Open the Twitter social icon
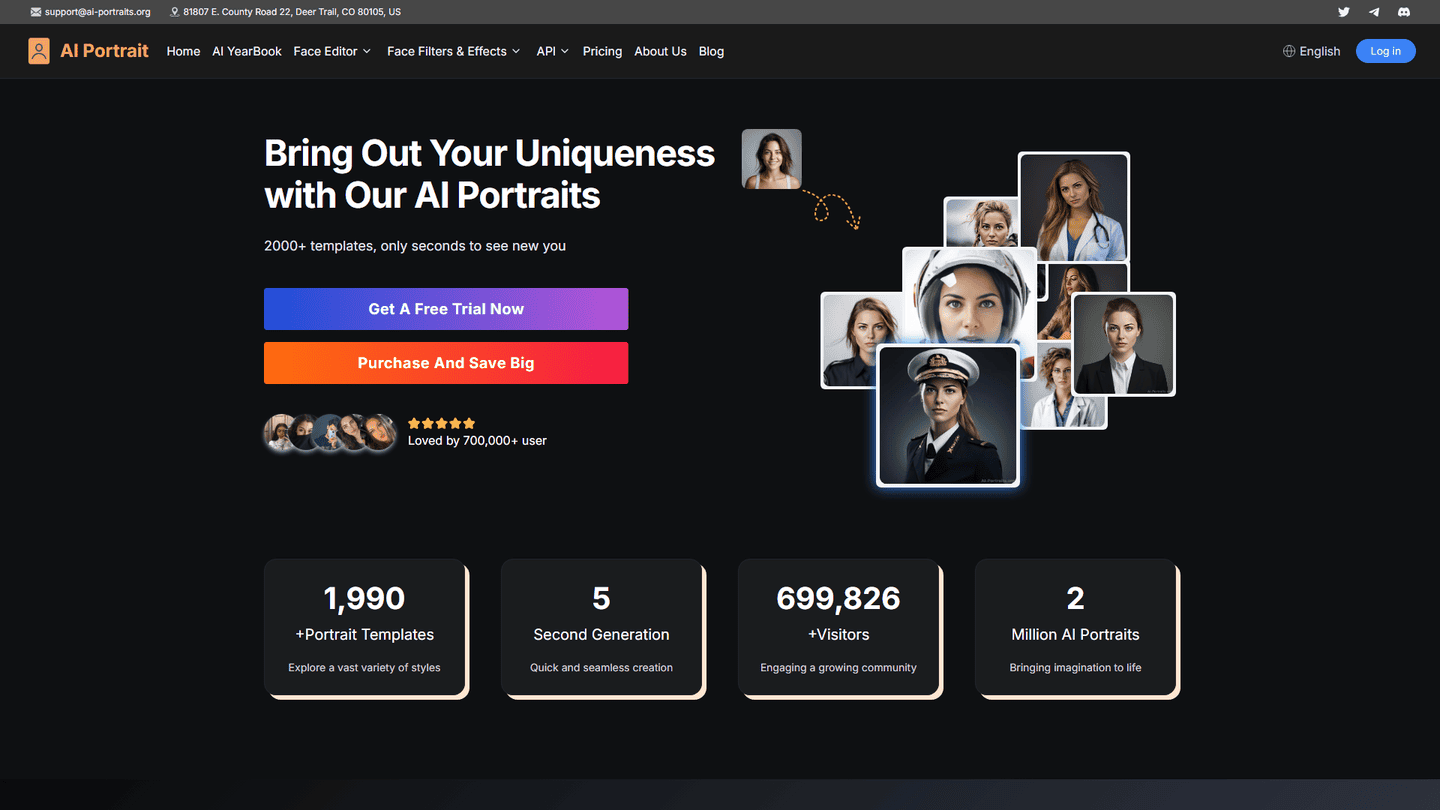 pos(1344,12)
